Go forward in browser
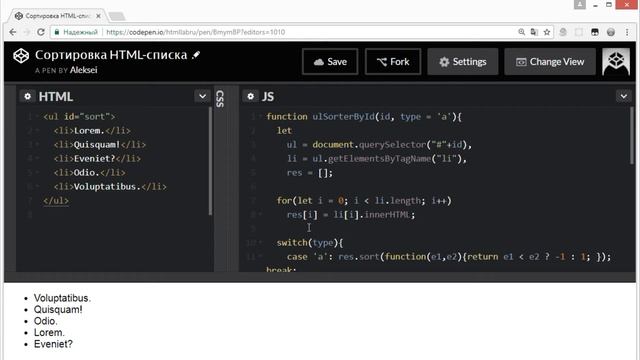 [x=27, y=32]
